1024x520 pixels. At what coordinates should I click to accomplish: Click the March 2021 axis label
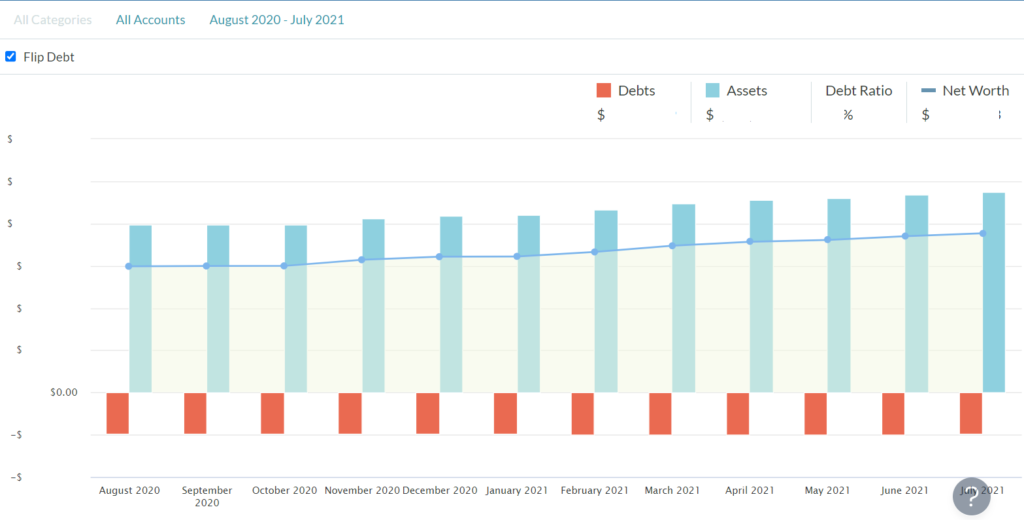point(673,490)
